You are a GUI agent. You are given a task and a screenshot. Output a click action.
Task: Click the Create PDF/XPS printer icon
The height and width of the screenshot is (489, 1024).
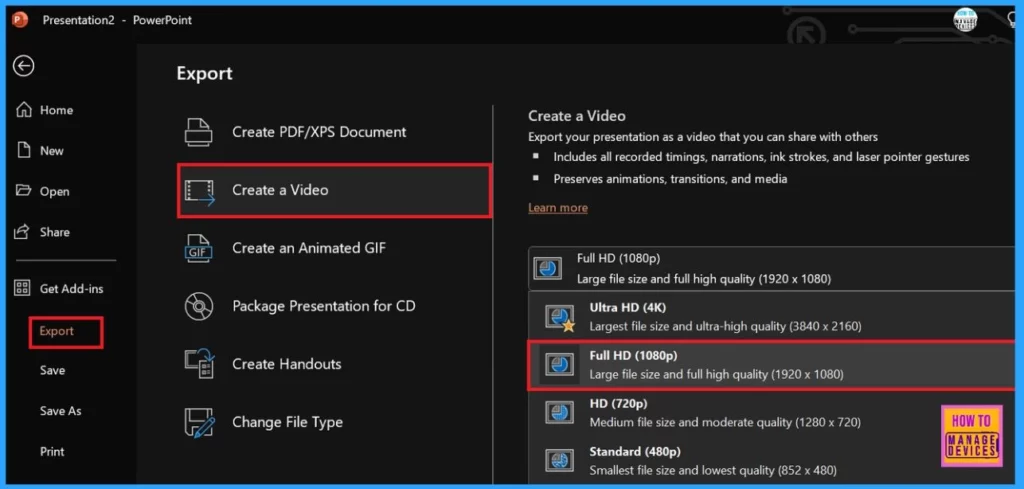tap(199, 132)
